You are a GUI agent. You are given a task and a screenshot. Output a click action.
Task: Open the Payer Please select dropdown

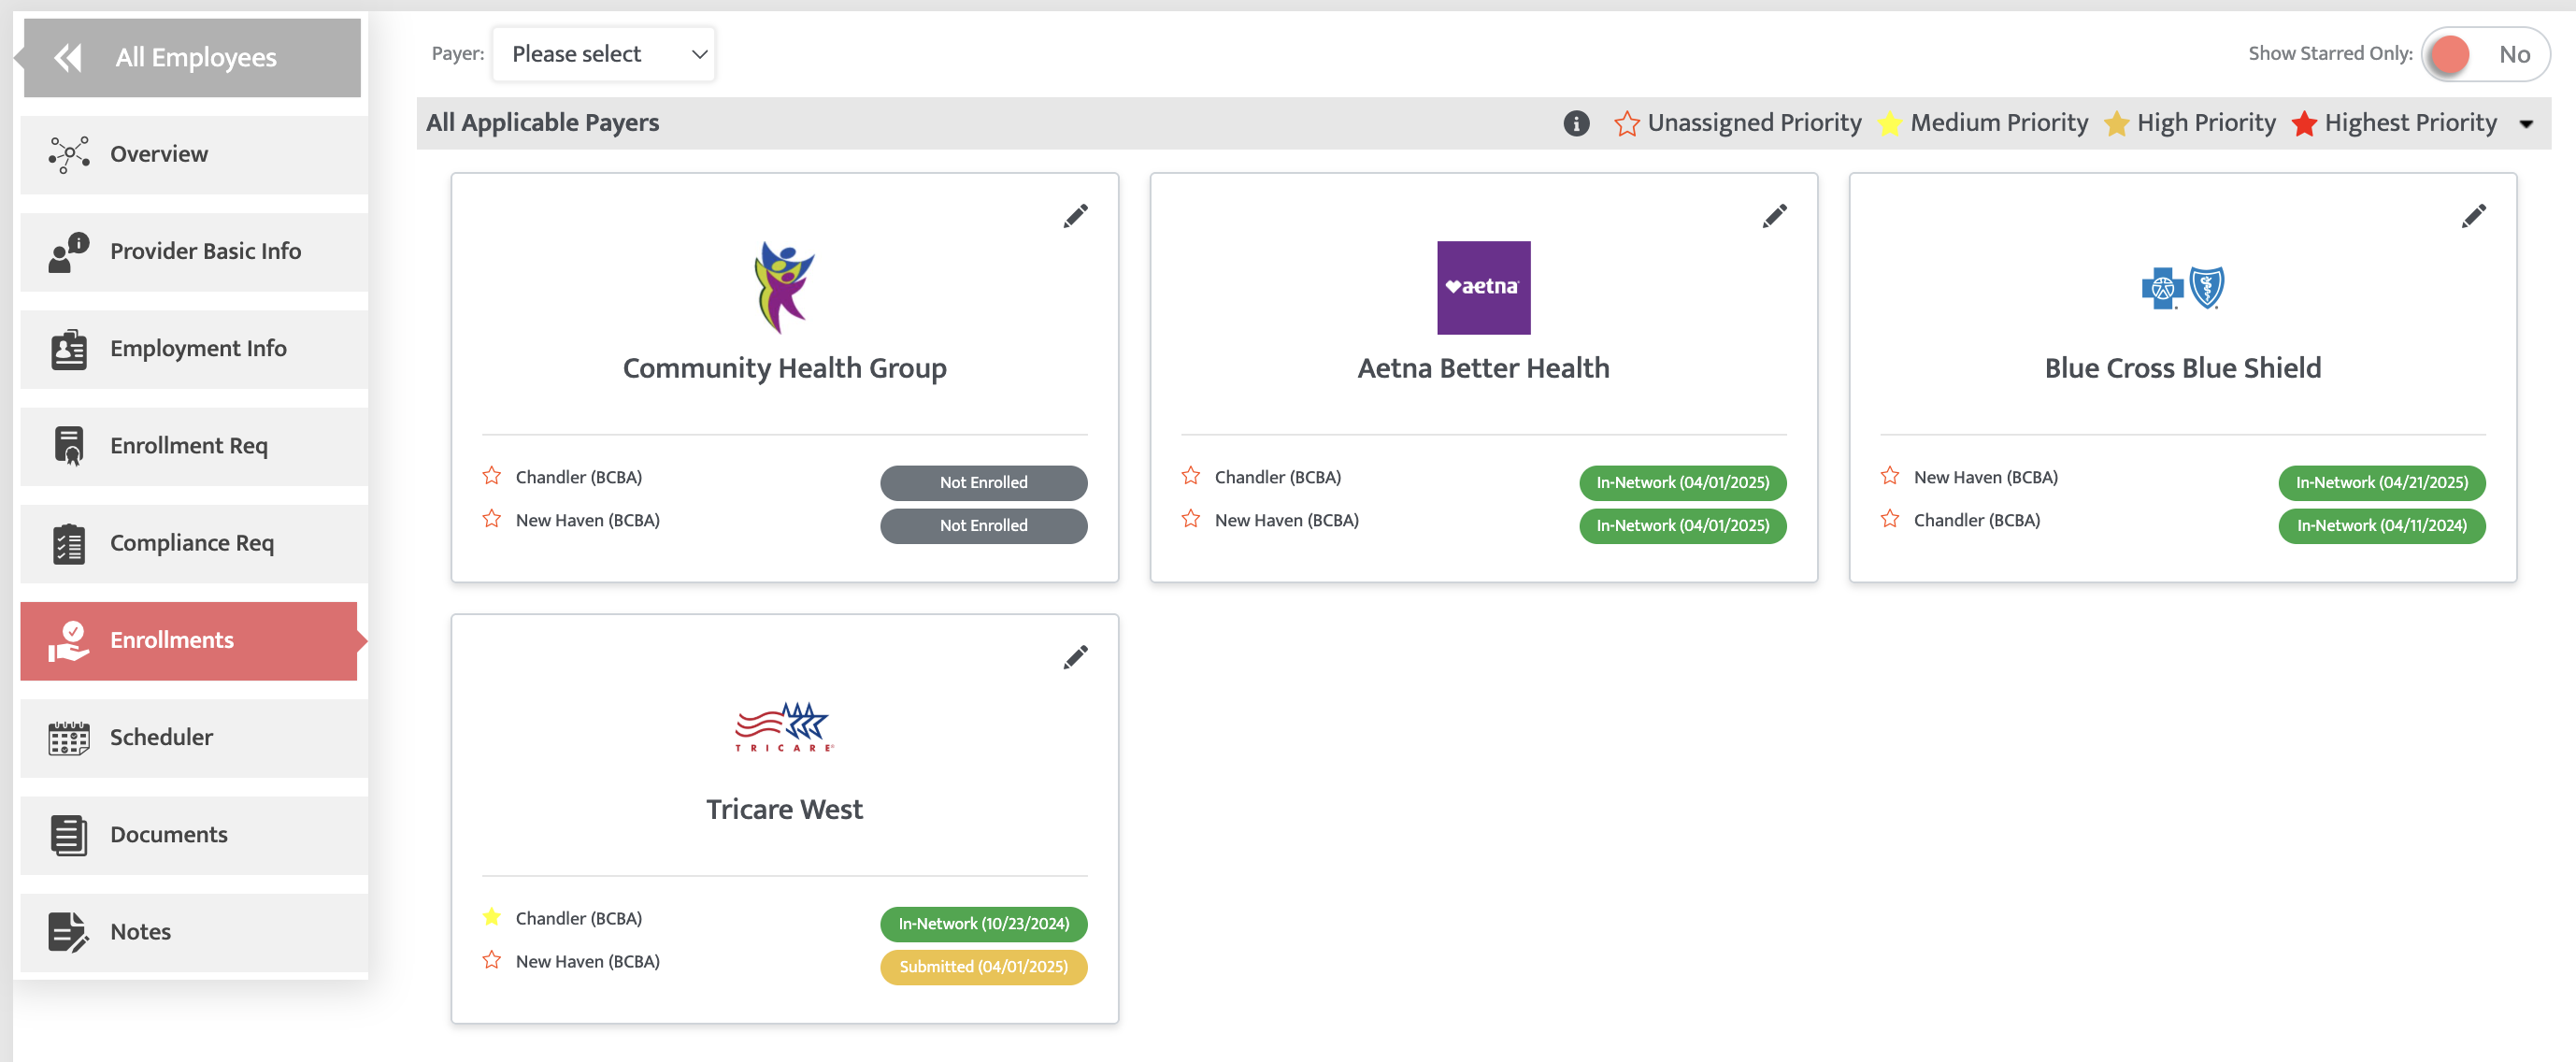click(604, 54)
